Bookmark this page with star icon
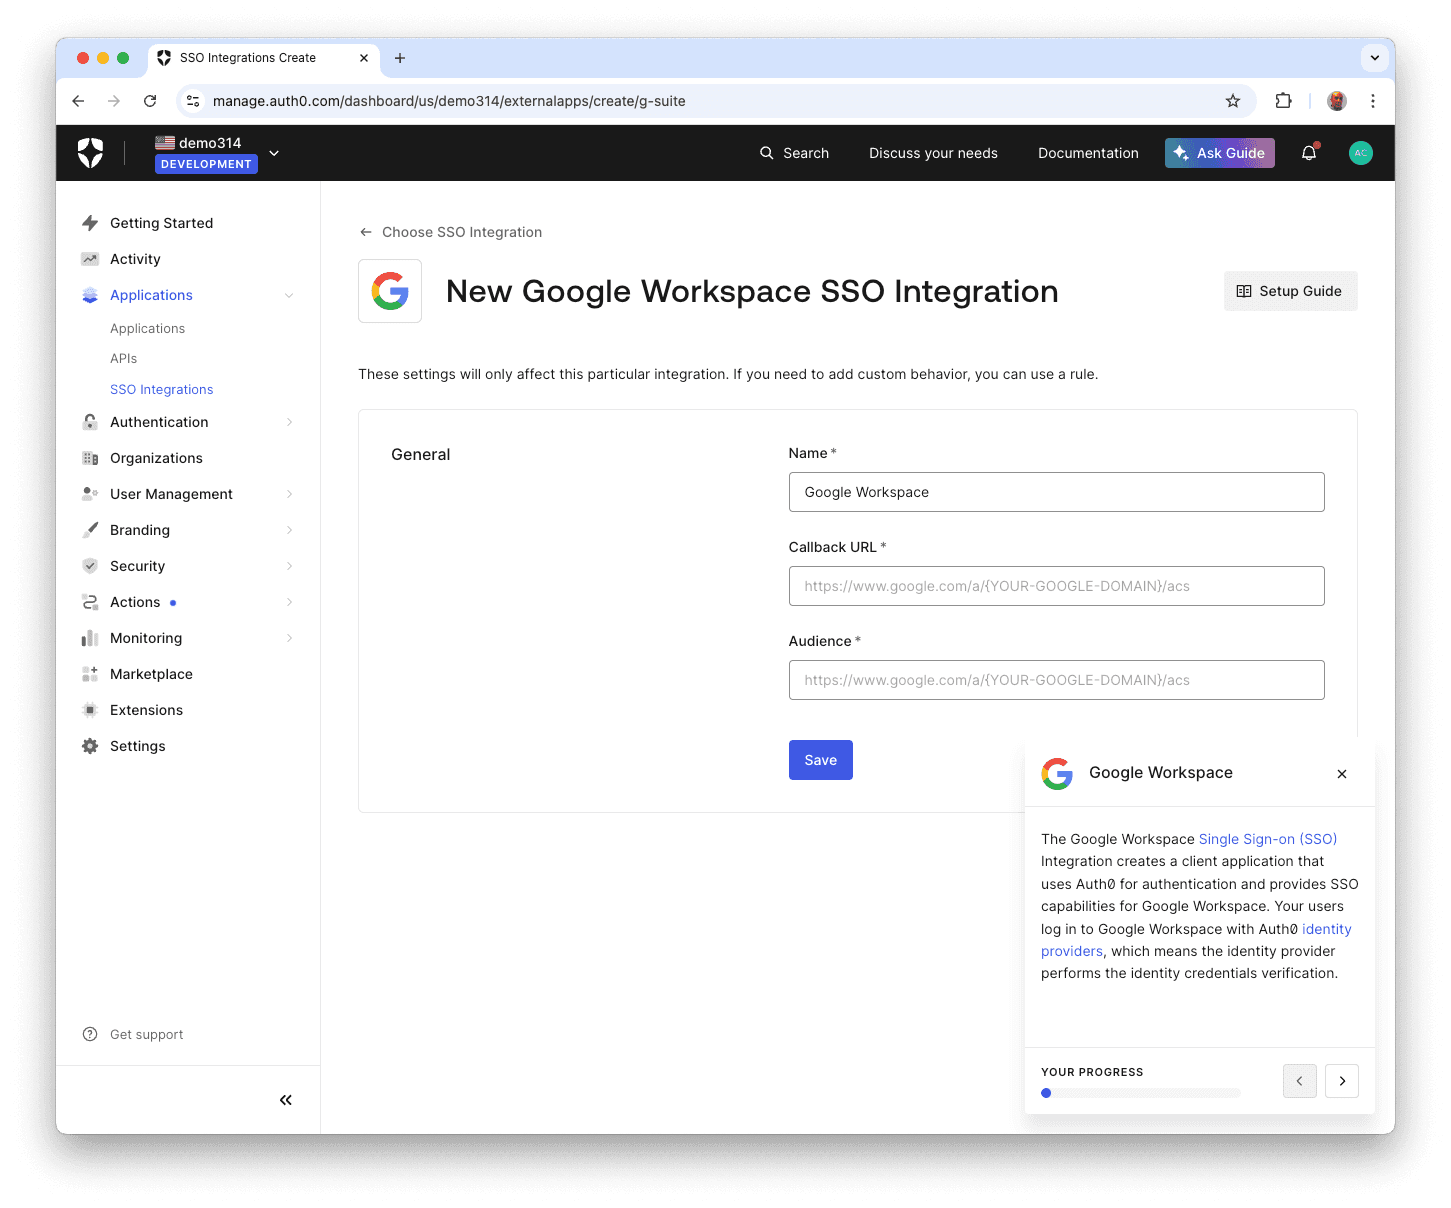1451x1208 pixels. point(1233,101)
